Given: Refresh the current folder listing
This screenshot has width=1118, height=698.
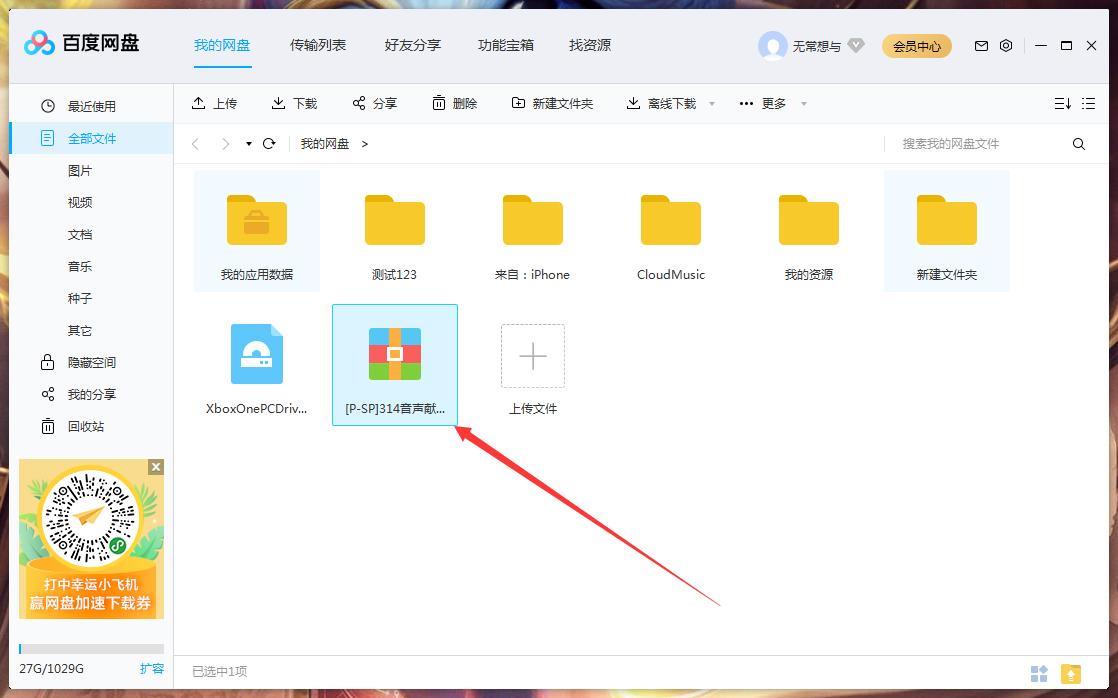Looking at the screenshot, I should [269, 143].
